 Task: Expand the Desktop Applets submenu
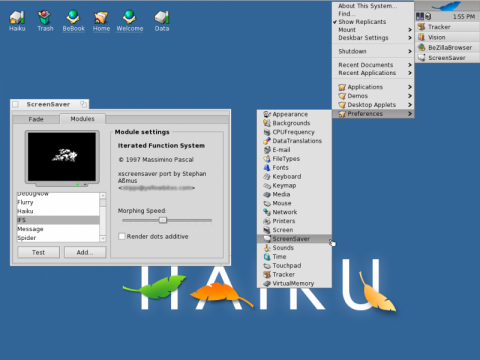373,105
